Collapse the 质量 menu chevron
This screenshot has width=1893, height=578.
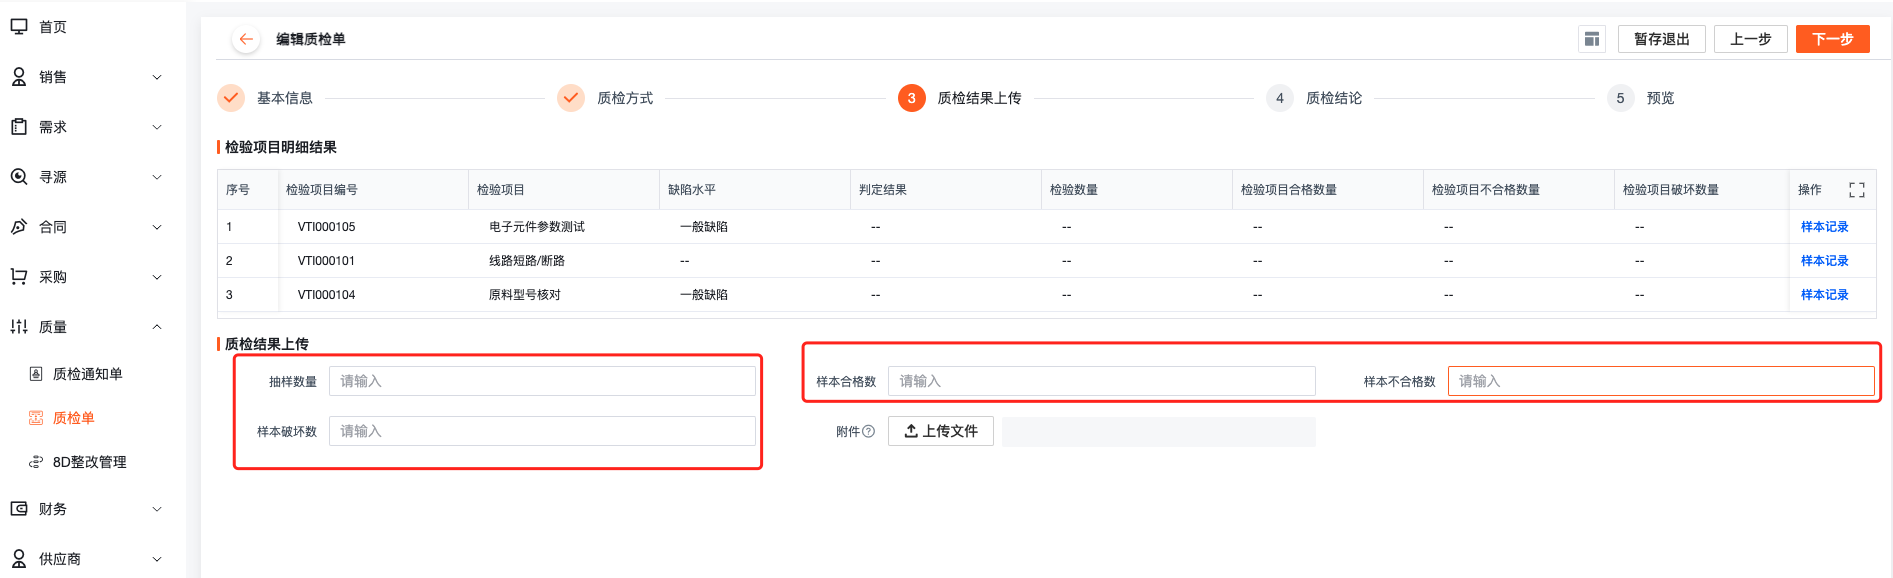tap(157, 327)
